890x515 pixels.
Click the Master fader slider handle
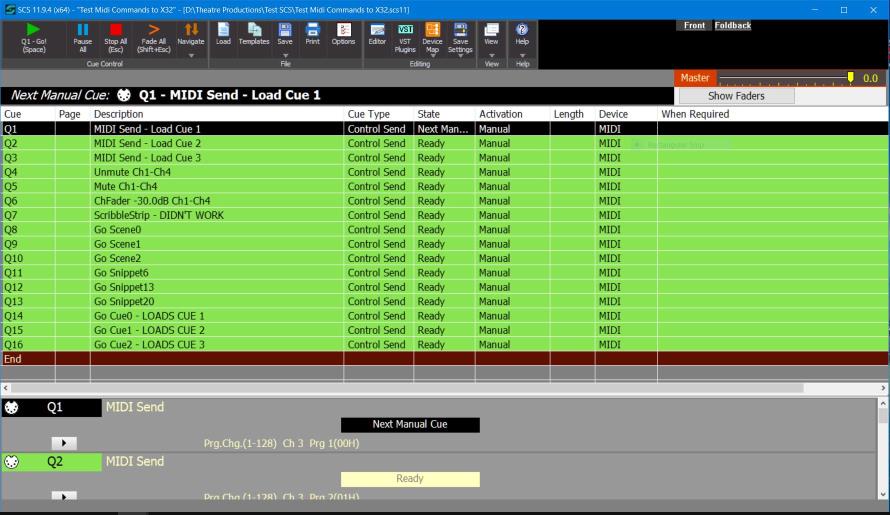851,77
